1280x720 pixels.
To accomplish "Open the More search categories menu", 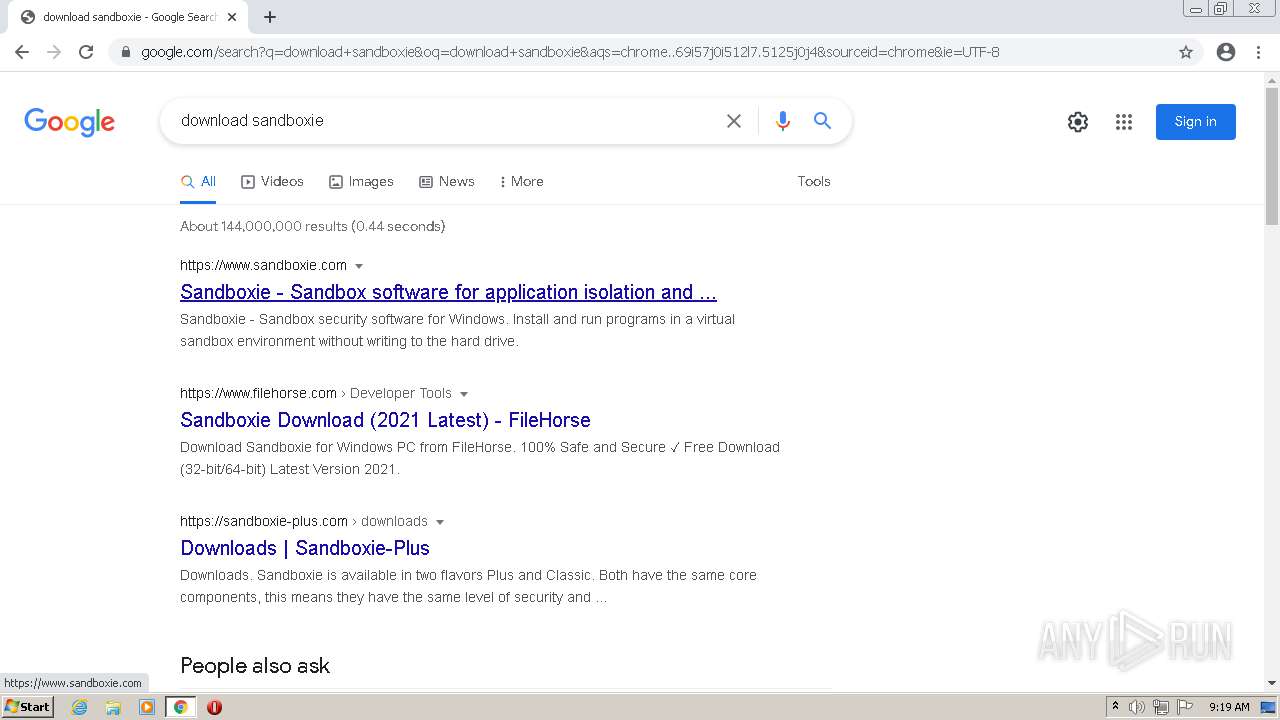I will pyautogui.click(x=521, y=182).
